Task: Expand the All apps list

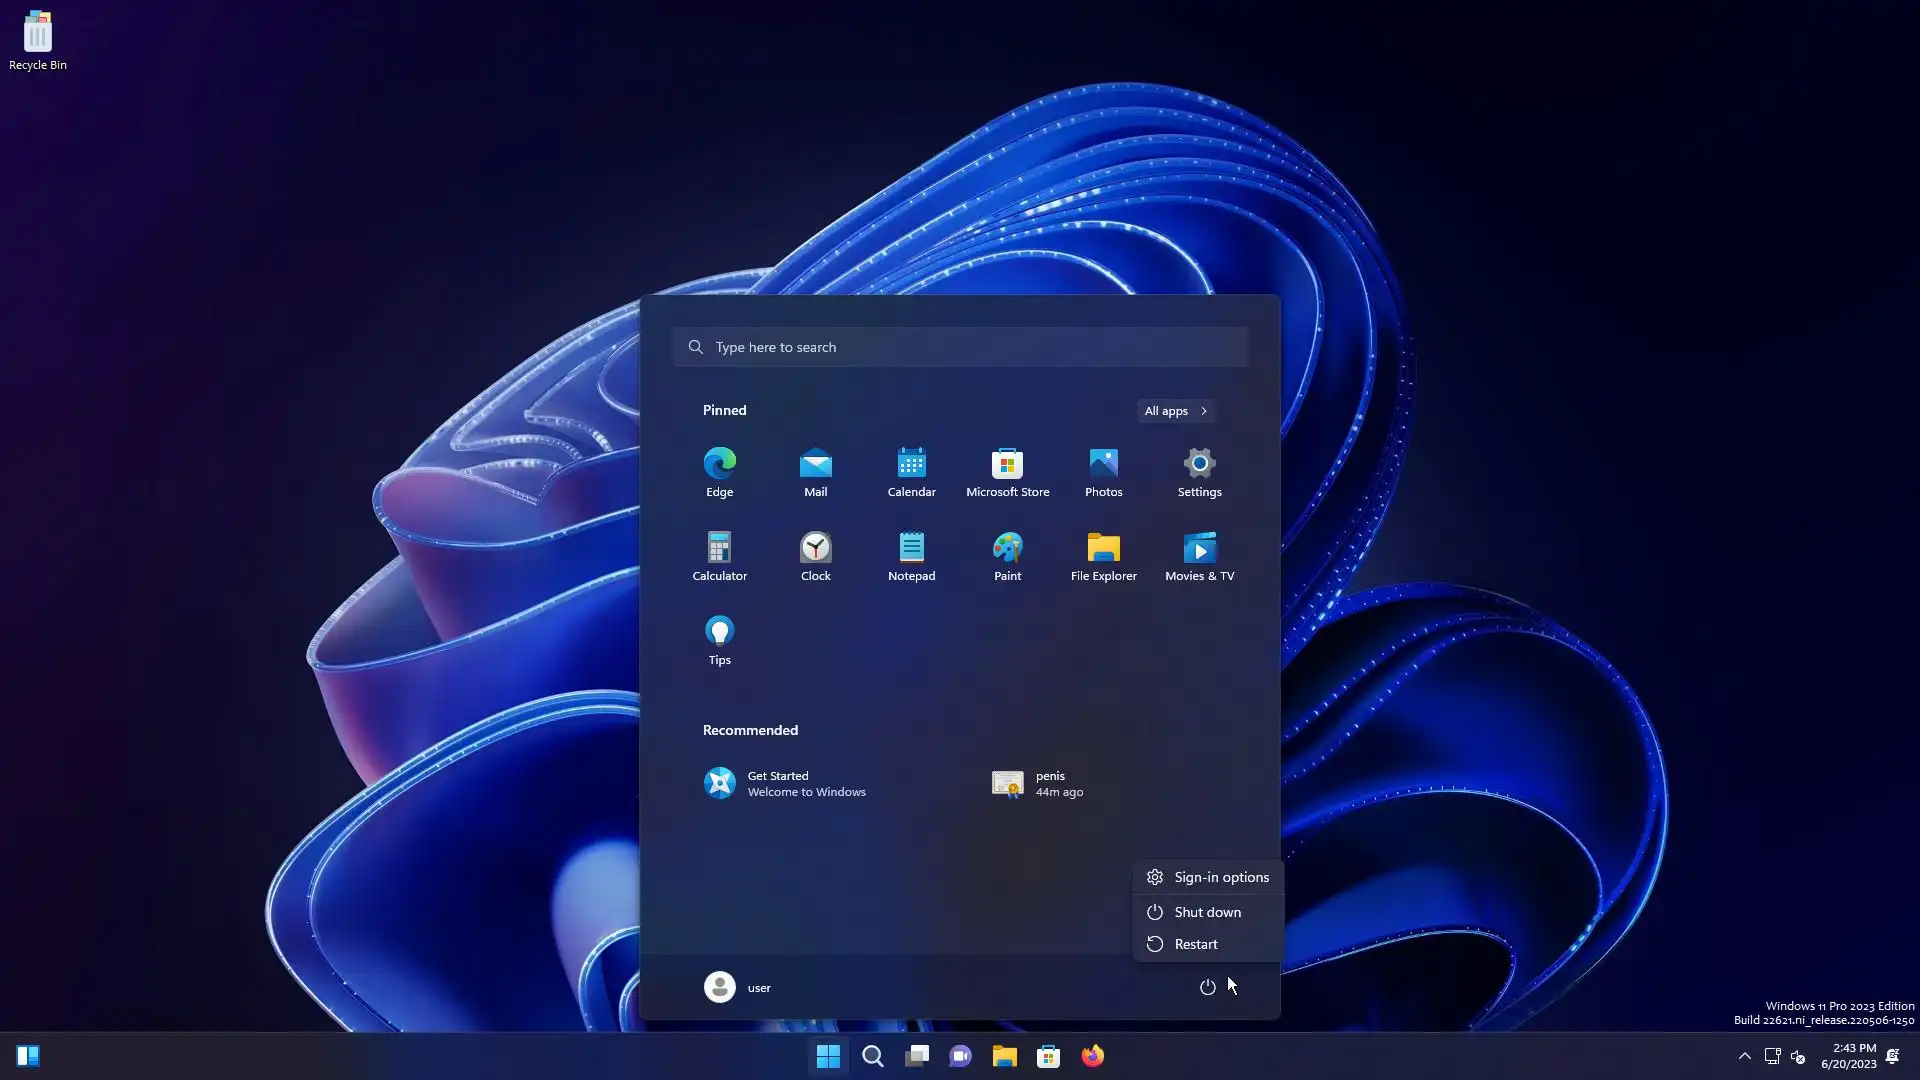Action: tap(1175, 411)
